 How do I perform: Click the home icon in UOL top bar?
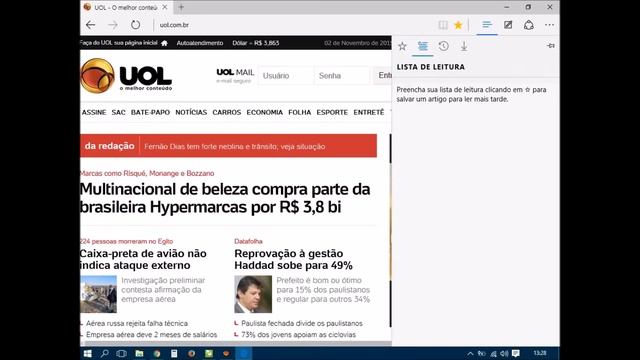(x=164, y=43)
